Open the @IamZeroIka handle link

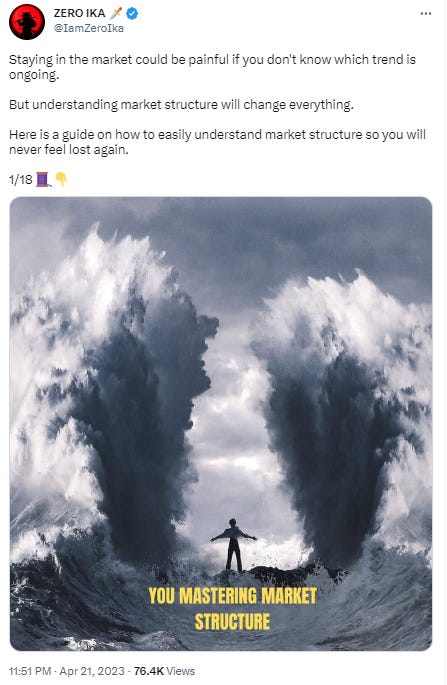click(89, 28)
